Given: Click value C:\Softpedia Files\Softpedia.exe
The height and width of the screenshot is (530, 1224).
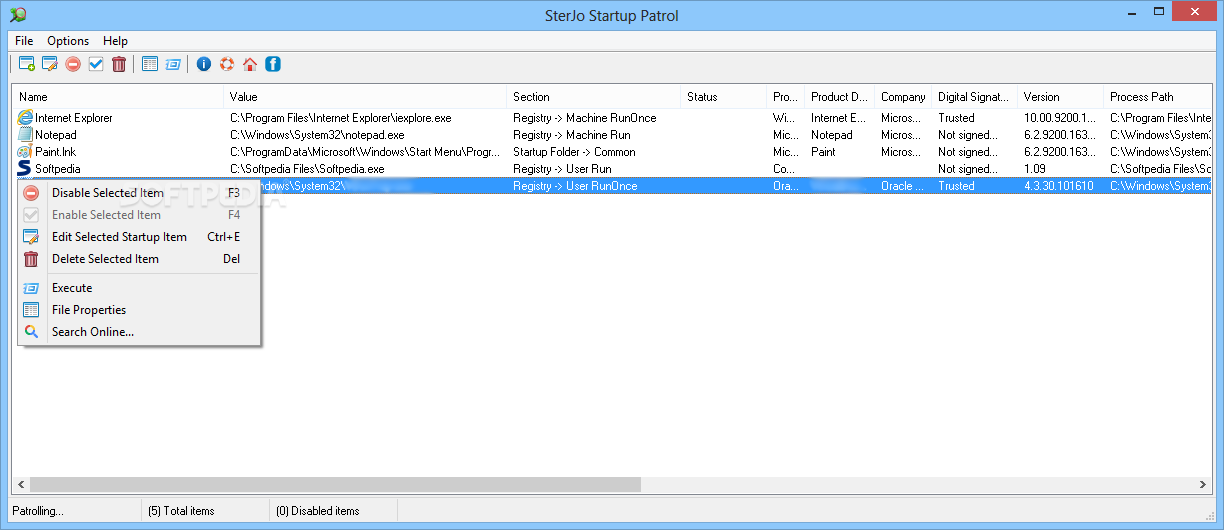Looking at the screenshot, I should coord(307,169).
